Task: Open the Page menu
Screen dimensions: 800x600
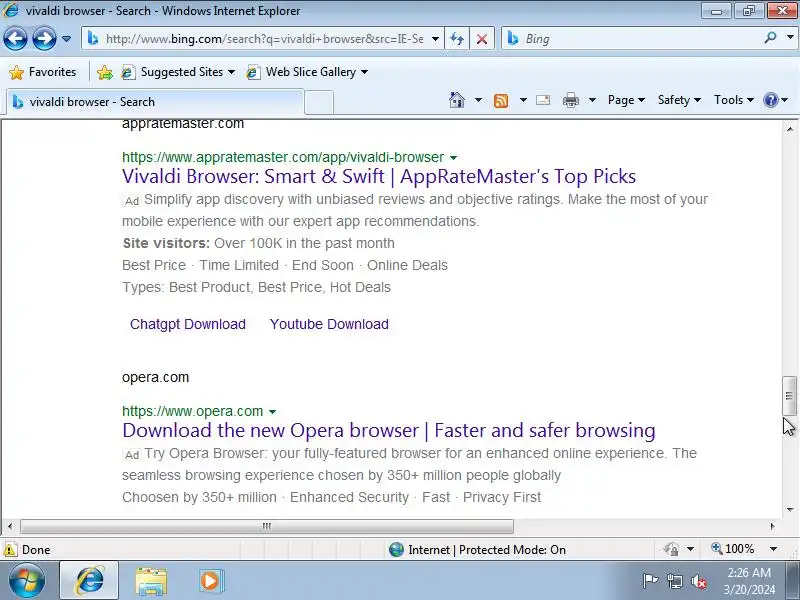Action: pyautogui.click(x=626, y=100)
